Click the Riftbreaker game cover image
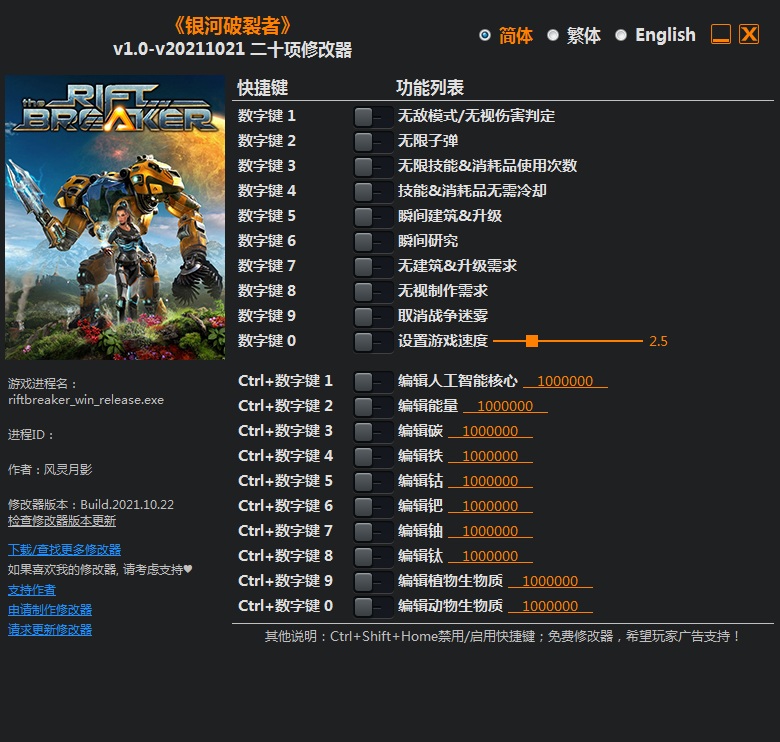 [115, 217]
